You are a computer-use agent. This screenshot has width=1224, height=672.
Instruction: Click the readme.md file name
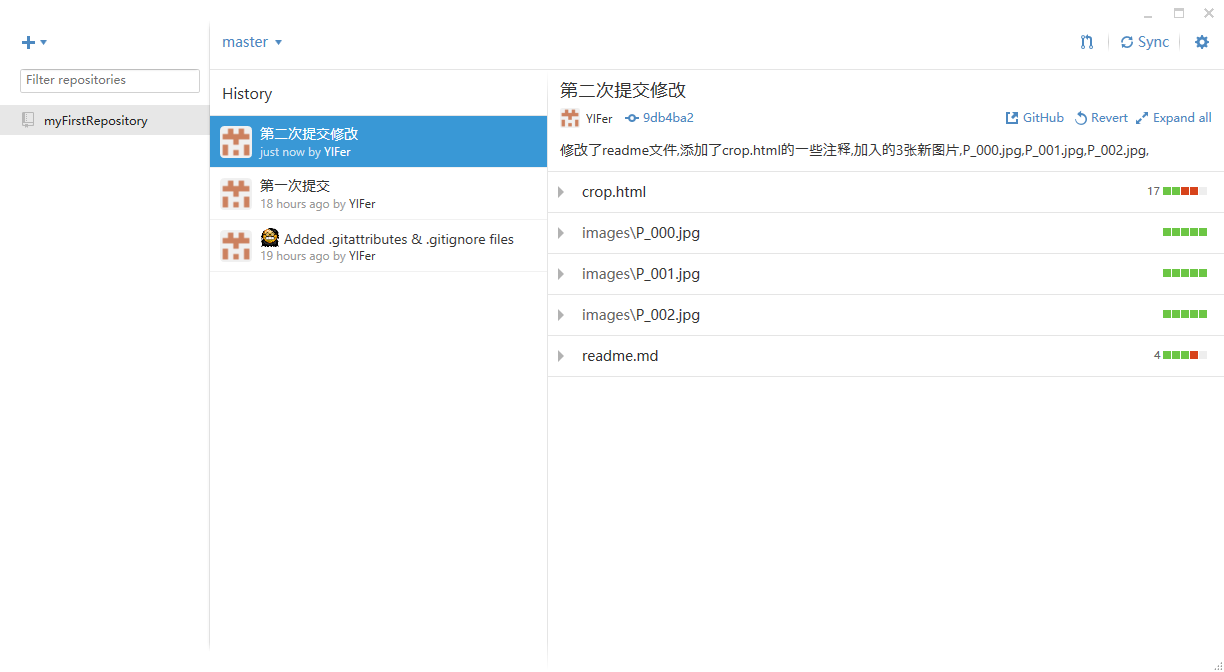coord(620,356)
